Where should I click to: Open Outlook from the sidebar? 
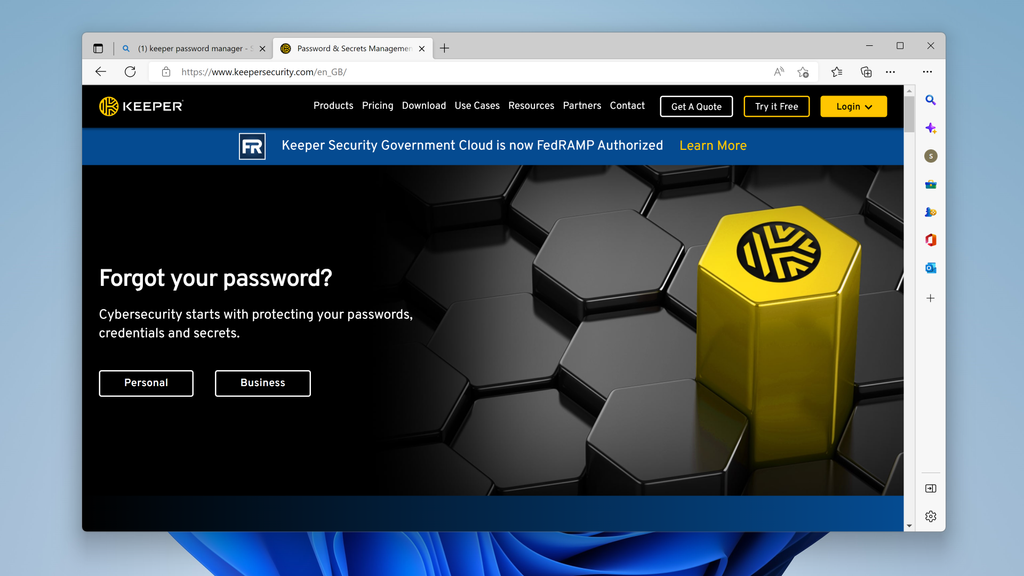click(x=930, y=268)
